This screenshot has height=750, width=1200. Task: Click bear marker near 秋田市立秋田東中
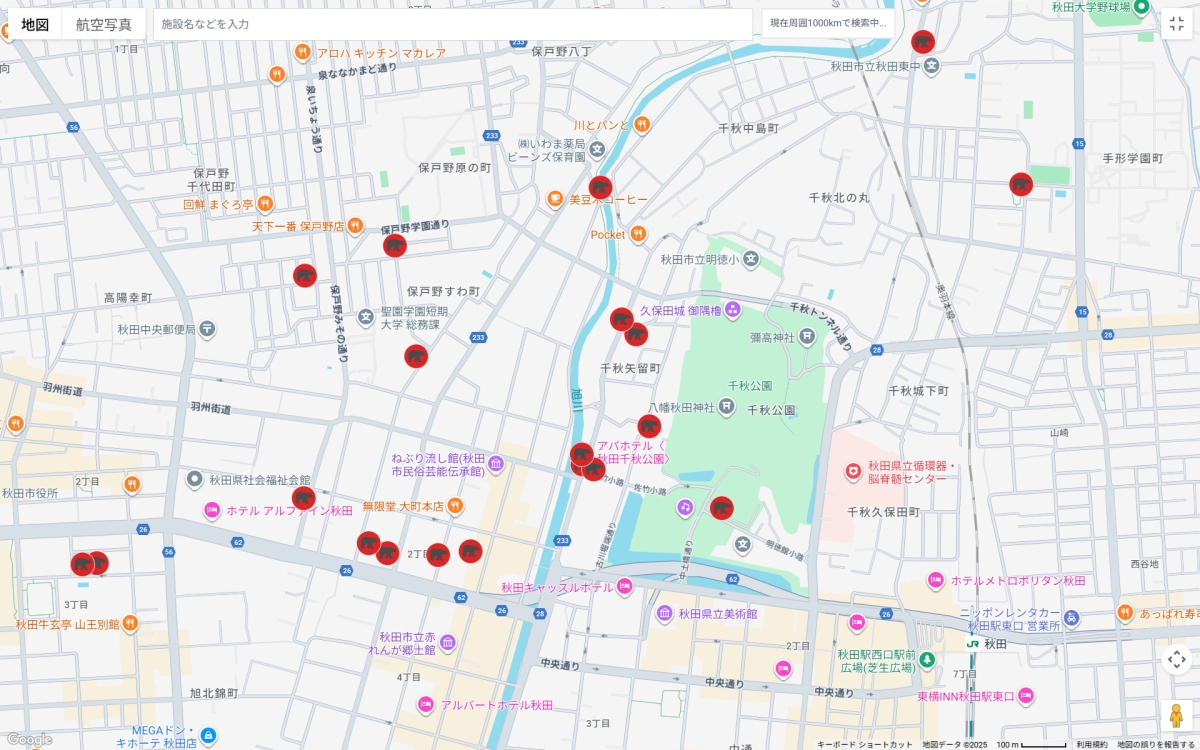click(x=922, y=42)
